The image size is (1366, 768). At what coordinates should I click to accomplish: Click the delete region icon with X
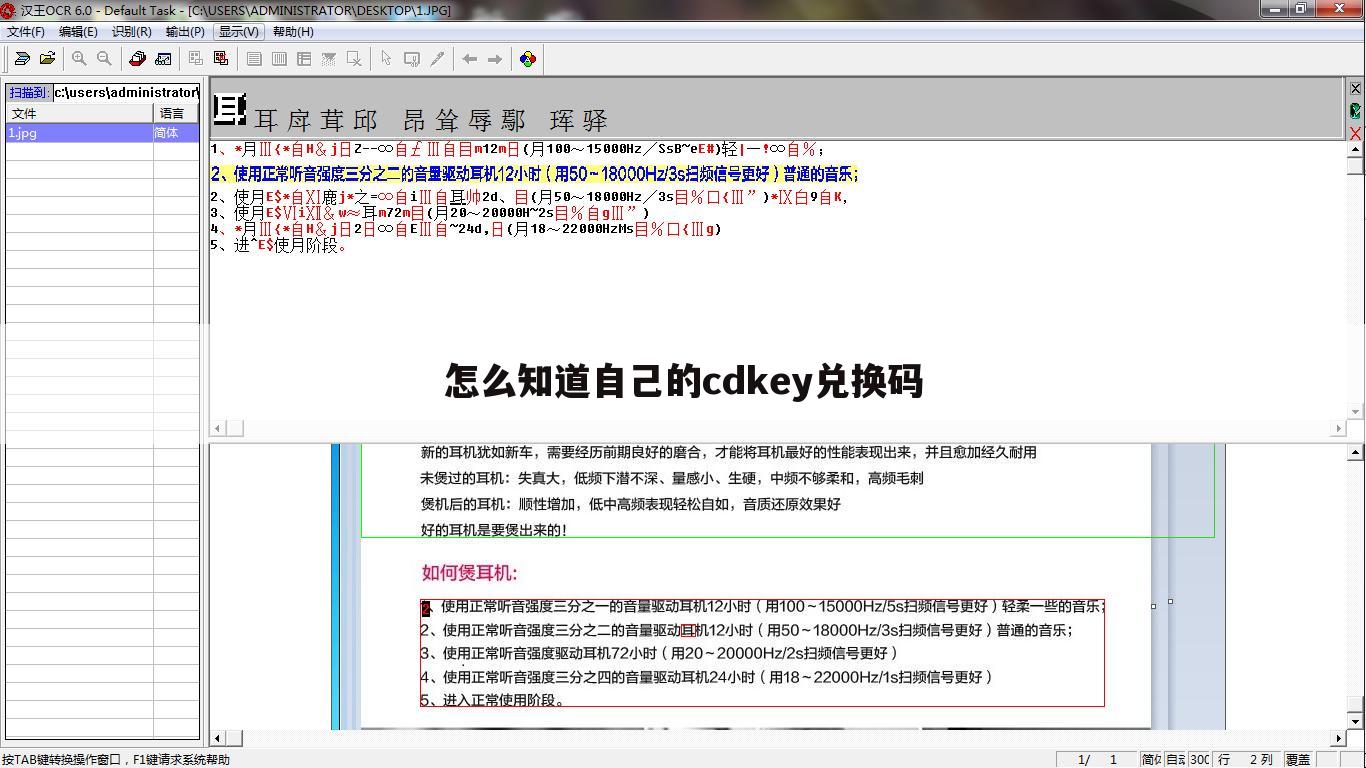[x=354, y=59]
